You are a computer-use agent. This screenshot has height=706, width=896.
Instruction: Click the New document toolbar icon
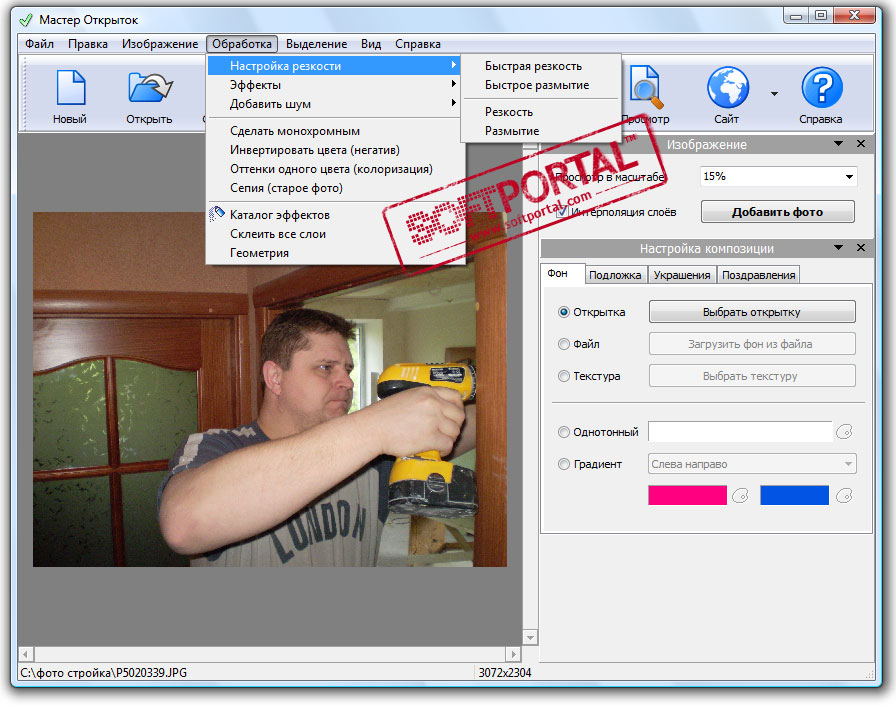(x=71, y=87)
